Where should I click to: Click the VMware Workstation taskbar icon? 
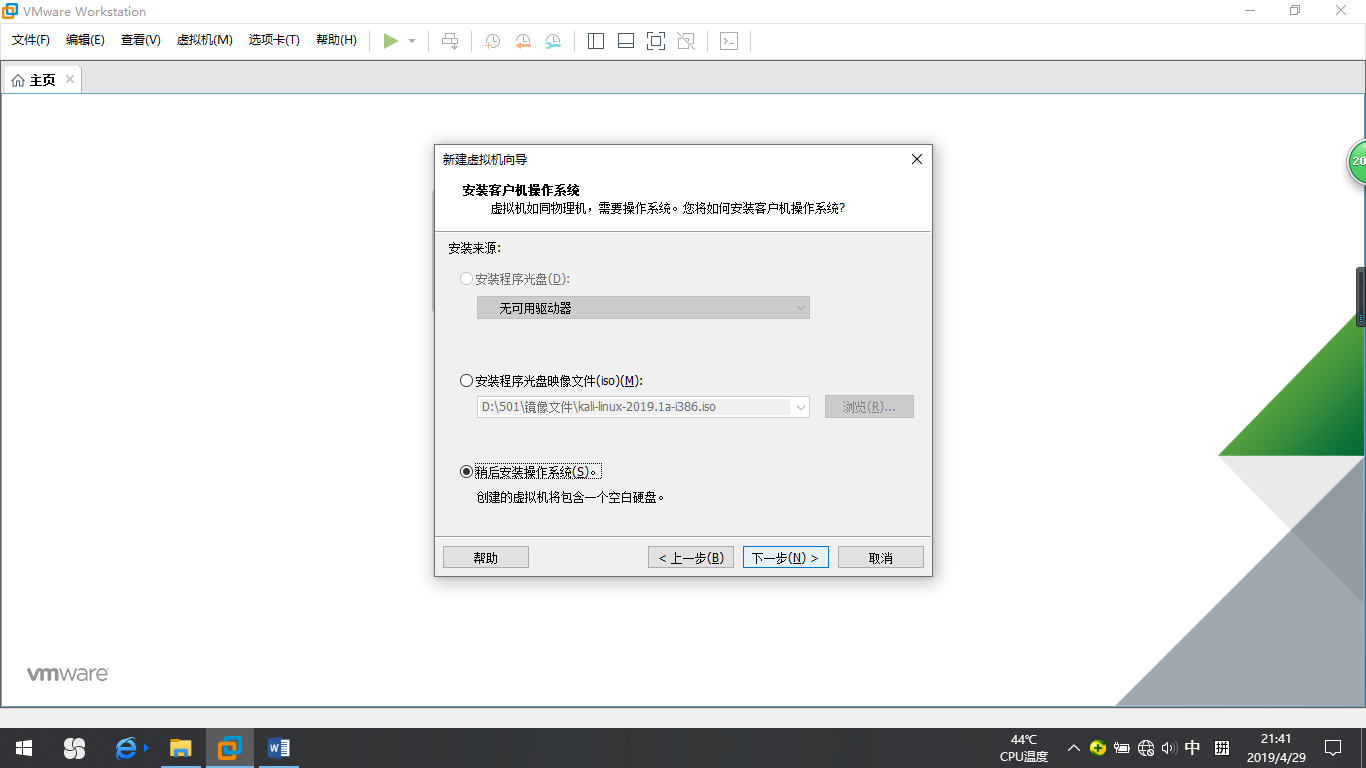(230, 748)
